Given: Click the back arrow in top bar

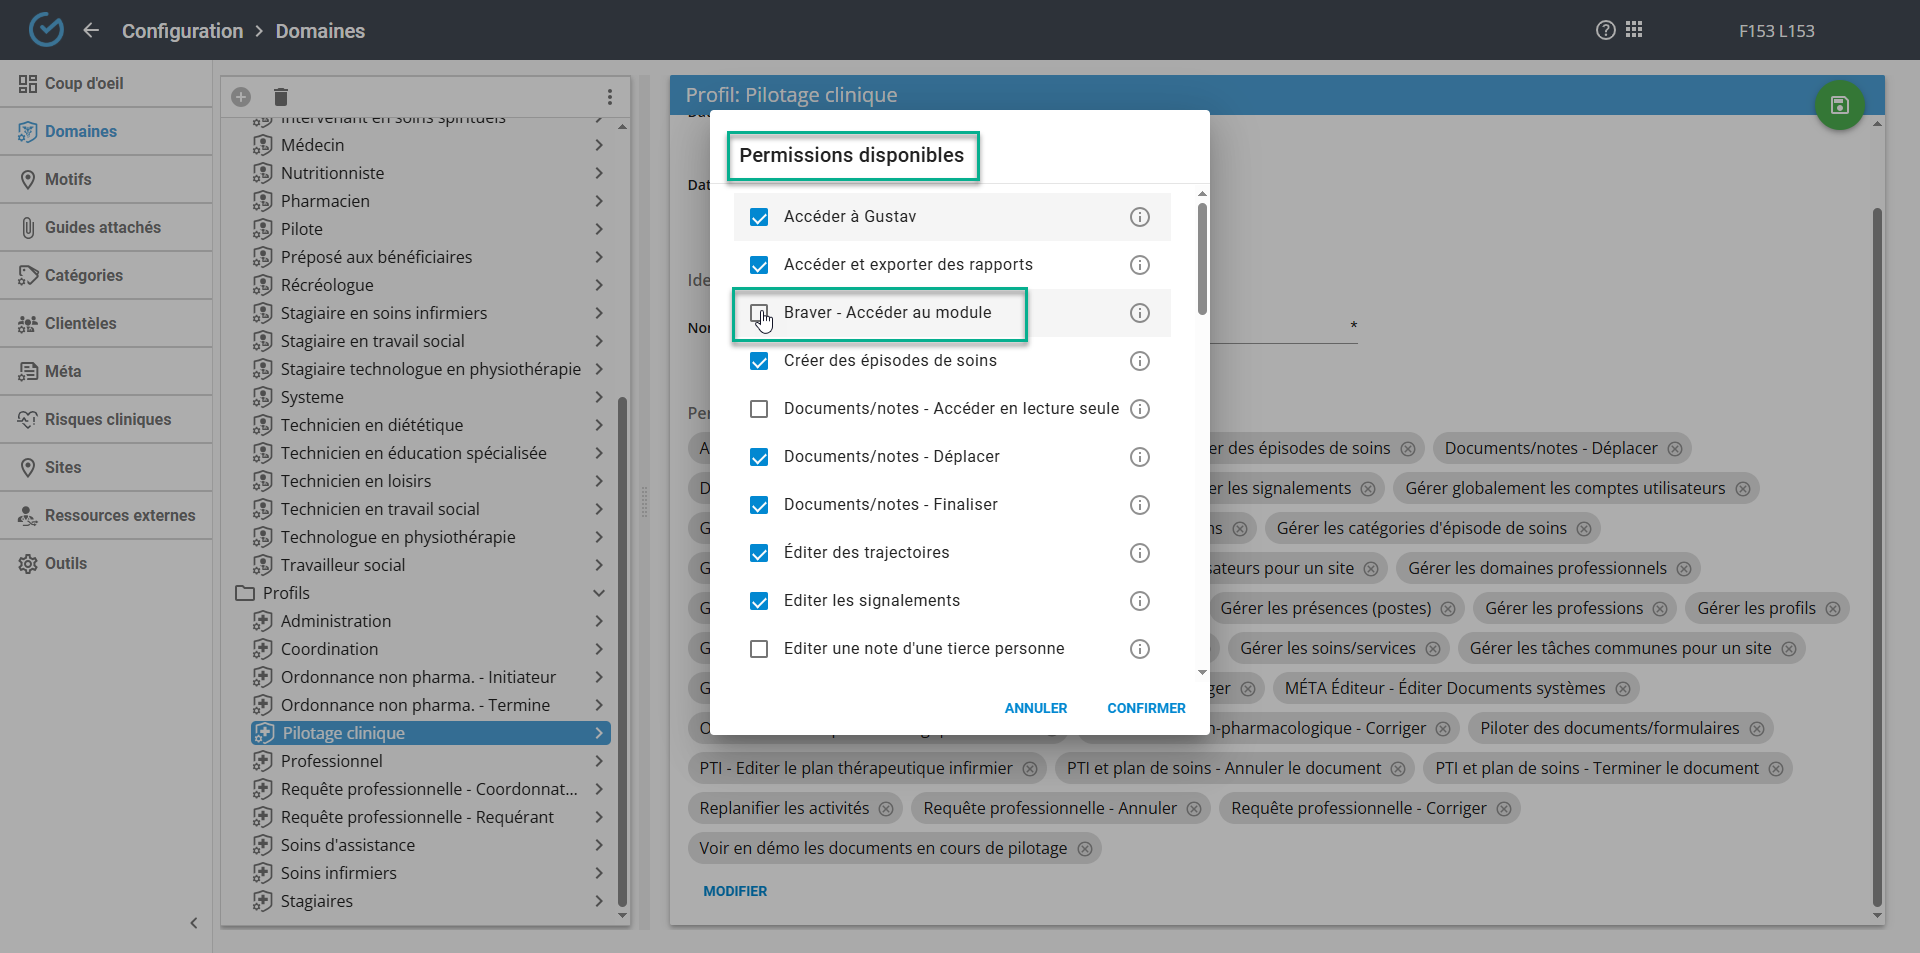Looking at the screenshot, I should 91,30.
